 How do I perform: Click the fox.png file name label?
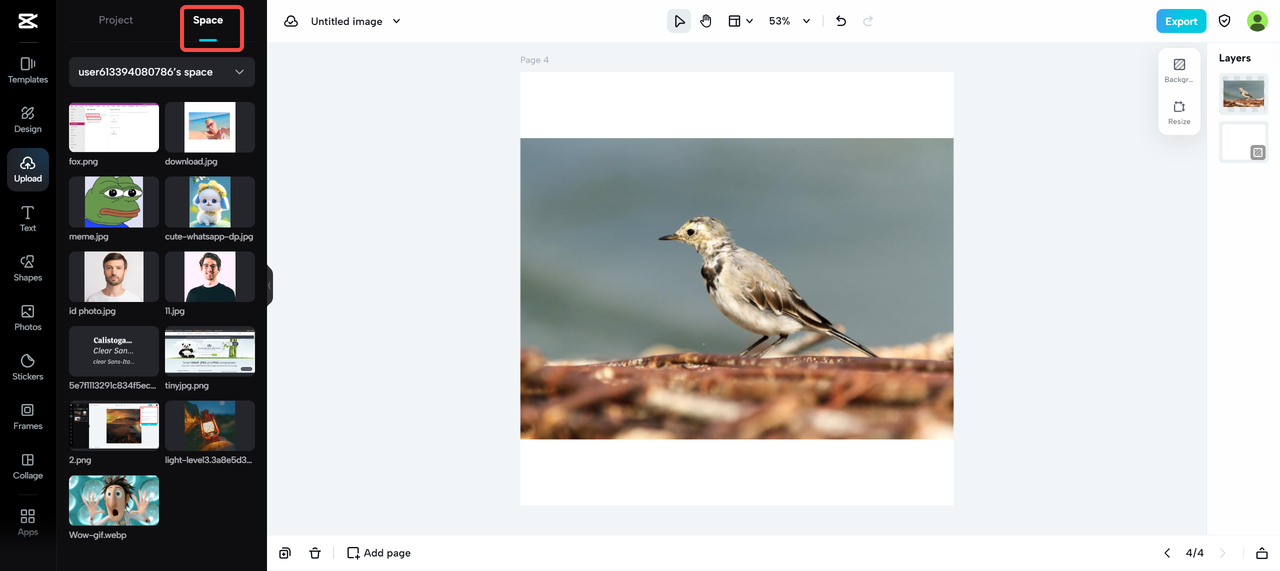84,161
